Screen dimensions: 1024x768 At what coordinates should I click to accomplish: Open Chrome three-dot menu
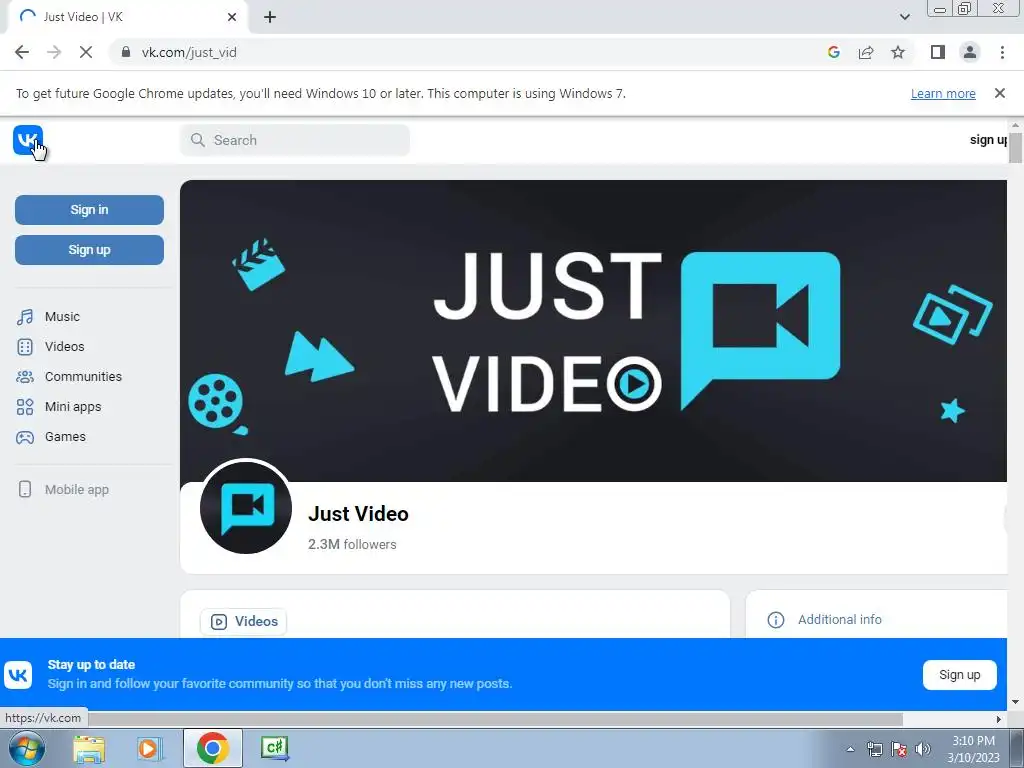click(1002, 52)
